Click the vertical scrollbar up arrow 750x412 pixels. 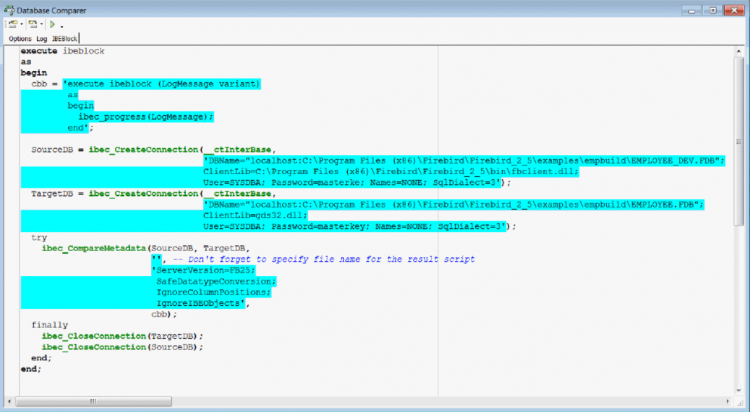tap(739, 51)
